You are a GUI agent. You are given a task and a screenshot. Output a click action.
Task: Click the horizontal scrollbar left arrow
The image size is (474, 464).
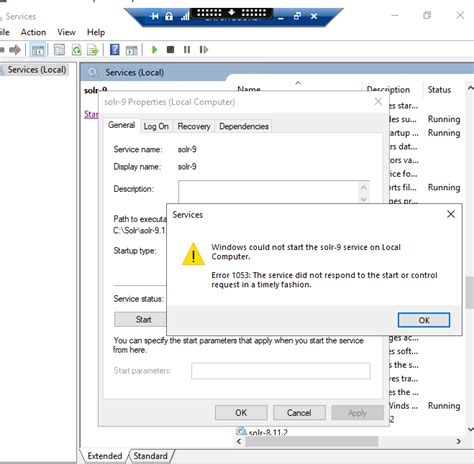(239, 441)
